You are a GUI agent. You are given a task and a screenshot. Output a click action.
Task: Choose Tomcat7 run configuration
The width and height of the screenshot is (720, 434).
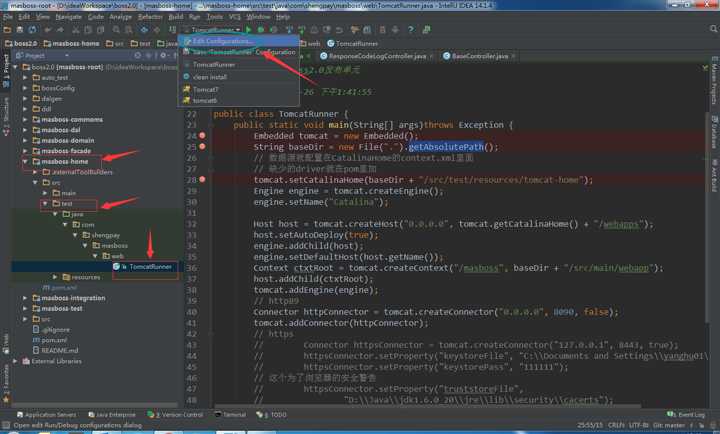tap(206, 89)
